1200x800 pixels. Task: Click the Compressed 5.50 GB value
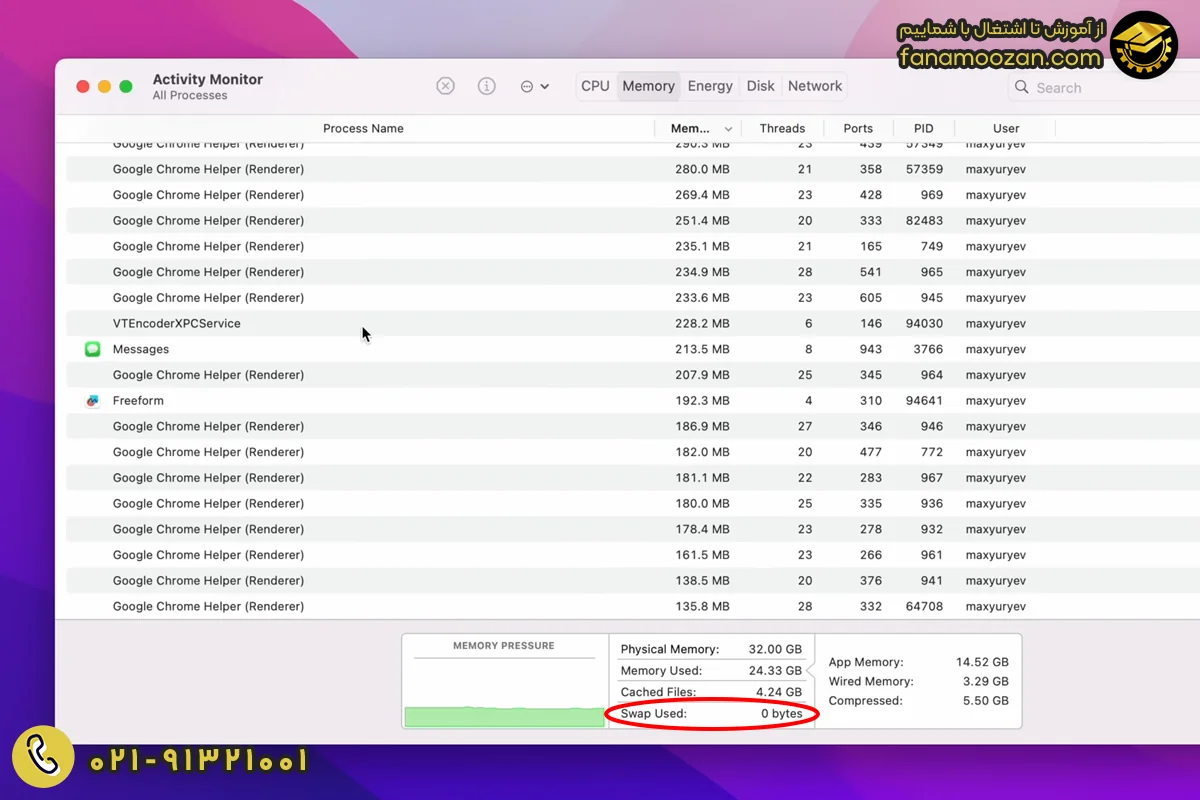(x=986, y=701)
